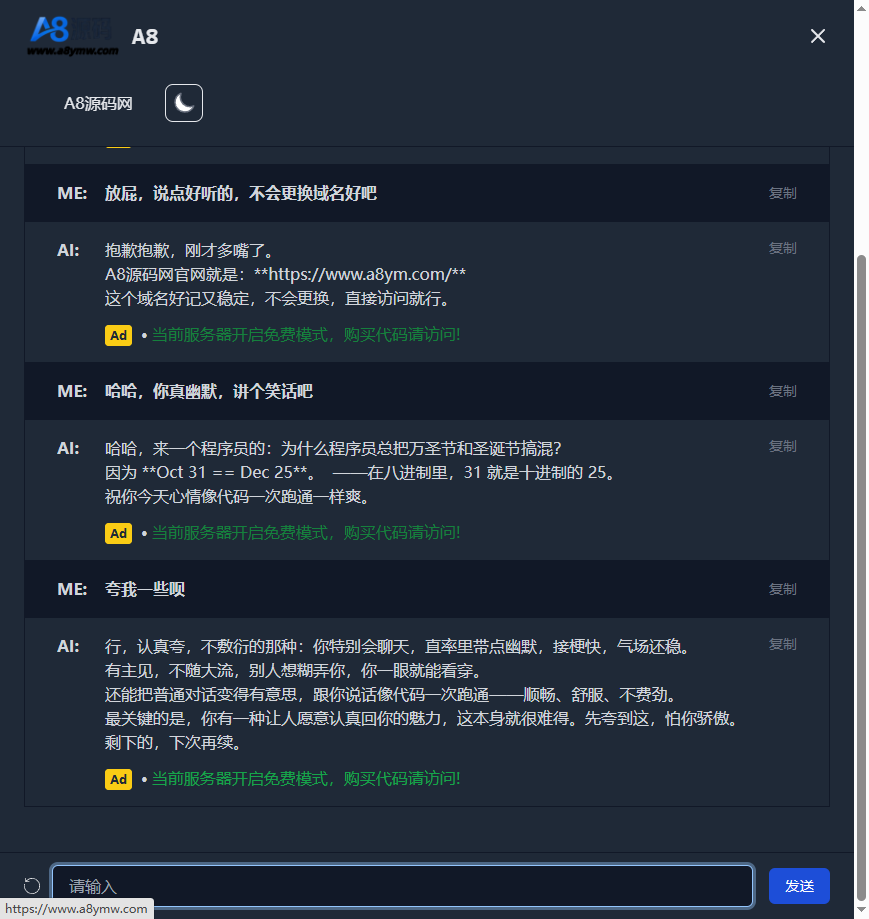Click the Ad badge under the joke reply

(118, 533)
